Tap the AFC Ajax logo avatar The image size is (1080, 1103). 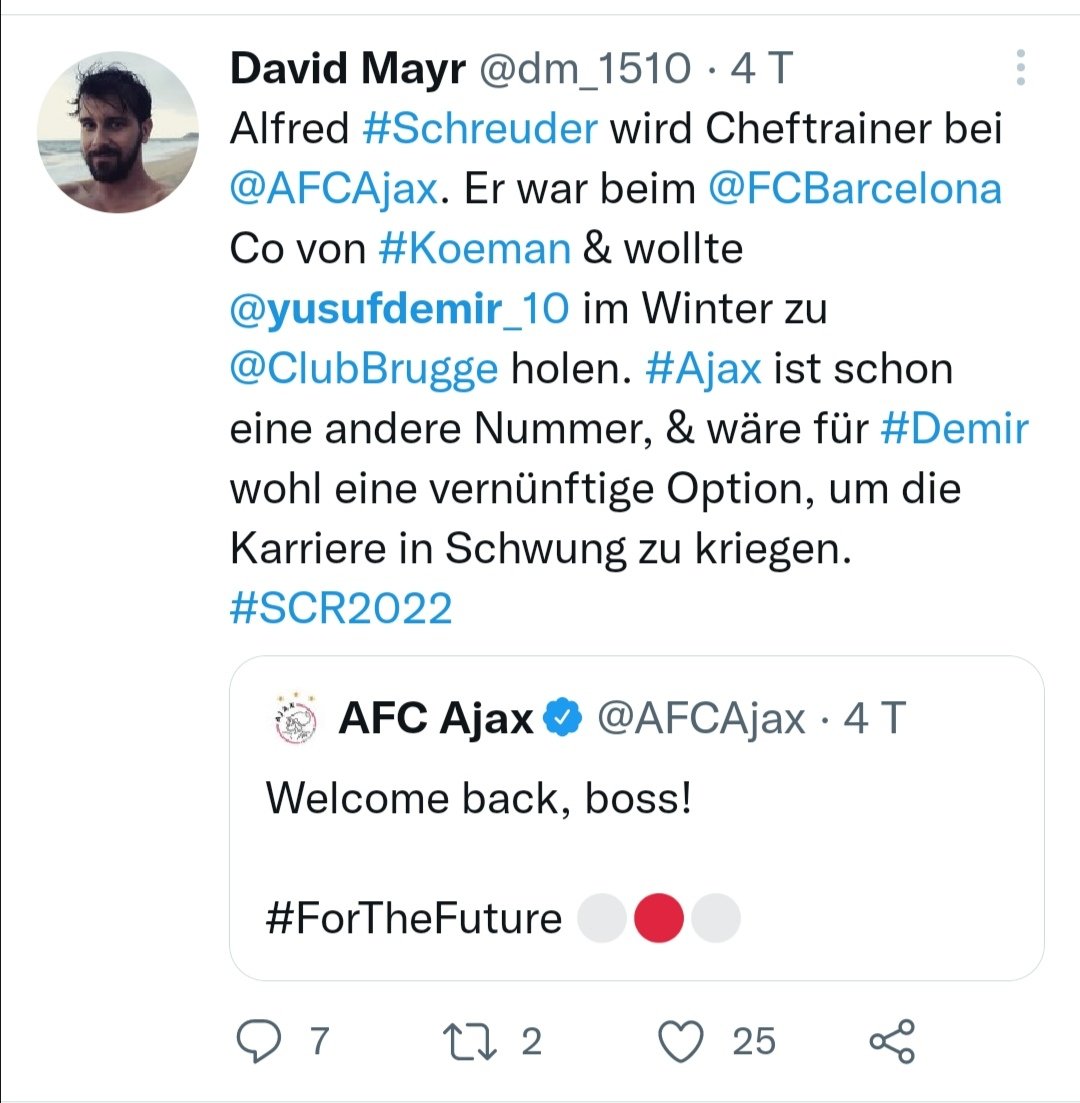point(296,719)
